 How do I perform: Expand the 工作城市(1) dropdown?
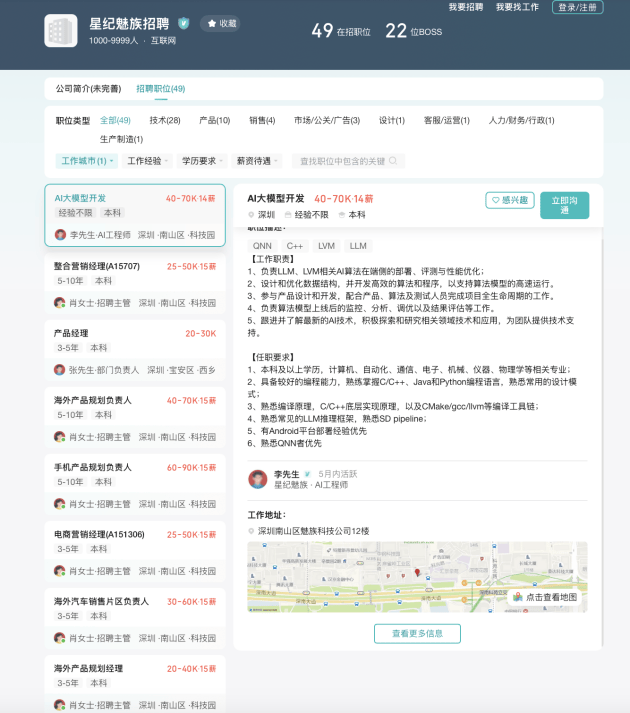tap(87, 161)
